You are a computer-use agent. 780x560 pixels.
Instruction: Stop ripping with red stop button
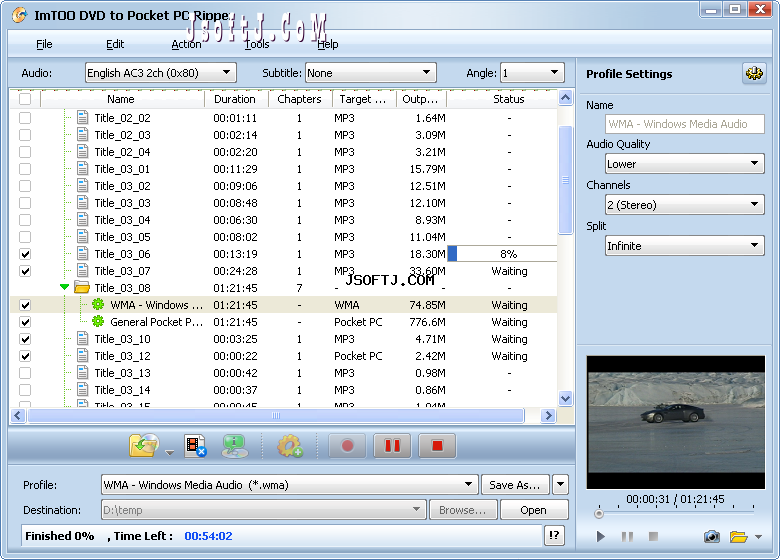437,446
